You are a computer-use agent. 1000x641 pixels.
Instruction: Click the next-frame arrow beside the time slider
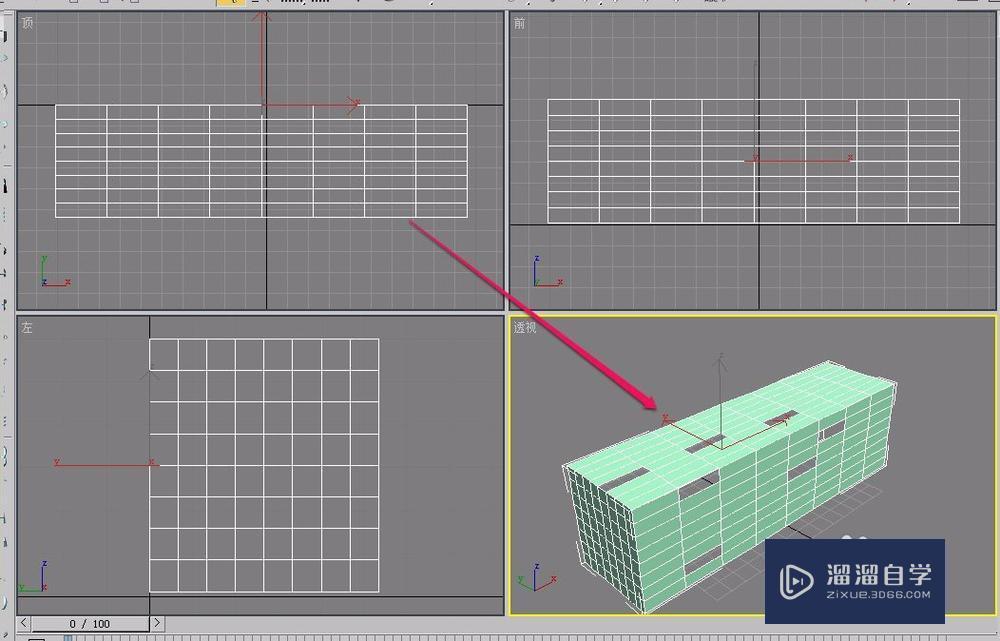point(155,623)
